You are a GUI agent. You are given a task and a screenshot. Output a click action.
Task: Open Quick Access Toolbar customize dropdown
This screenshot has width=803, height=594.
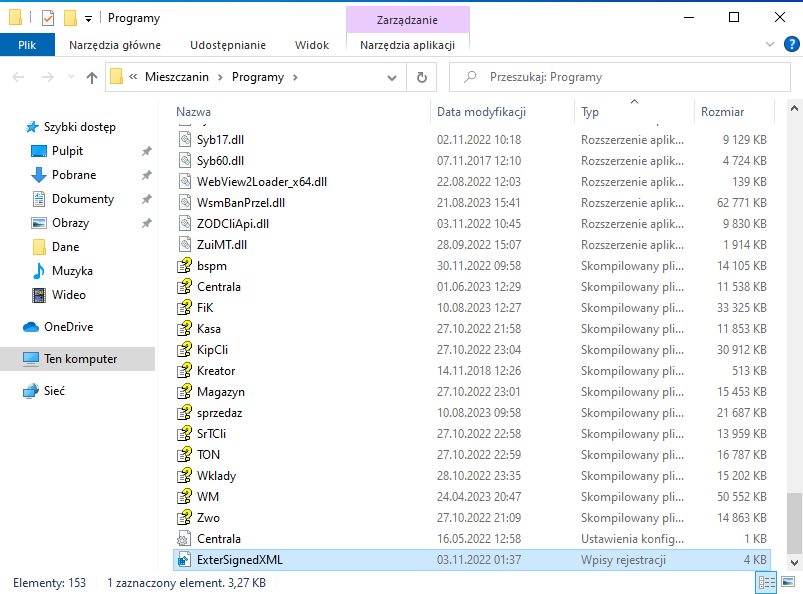[88, 18]
